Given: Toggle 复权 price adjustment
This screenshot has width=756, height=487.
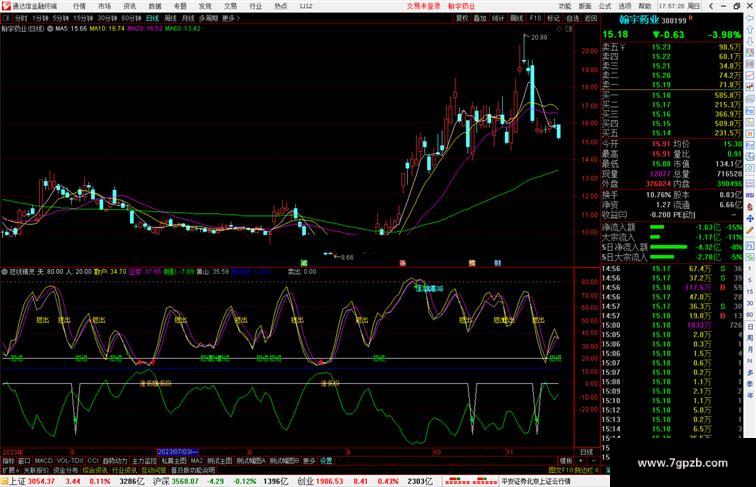Looking at the screenshot, I should [x=461, y=18].
